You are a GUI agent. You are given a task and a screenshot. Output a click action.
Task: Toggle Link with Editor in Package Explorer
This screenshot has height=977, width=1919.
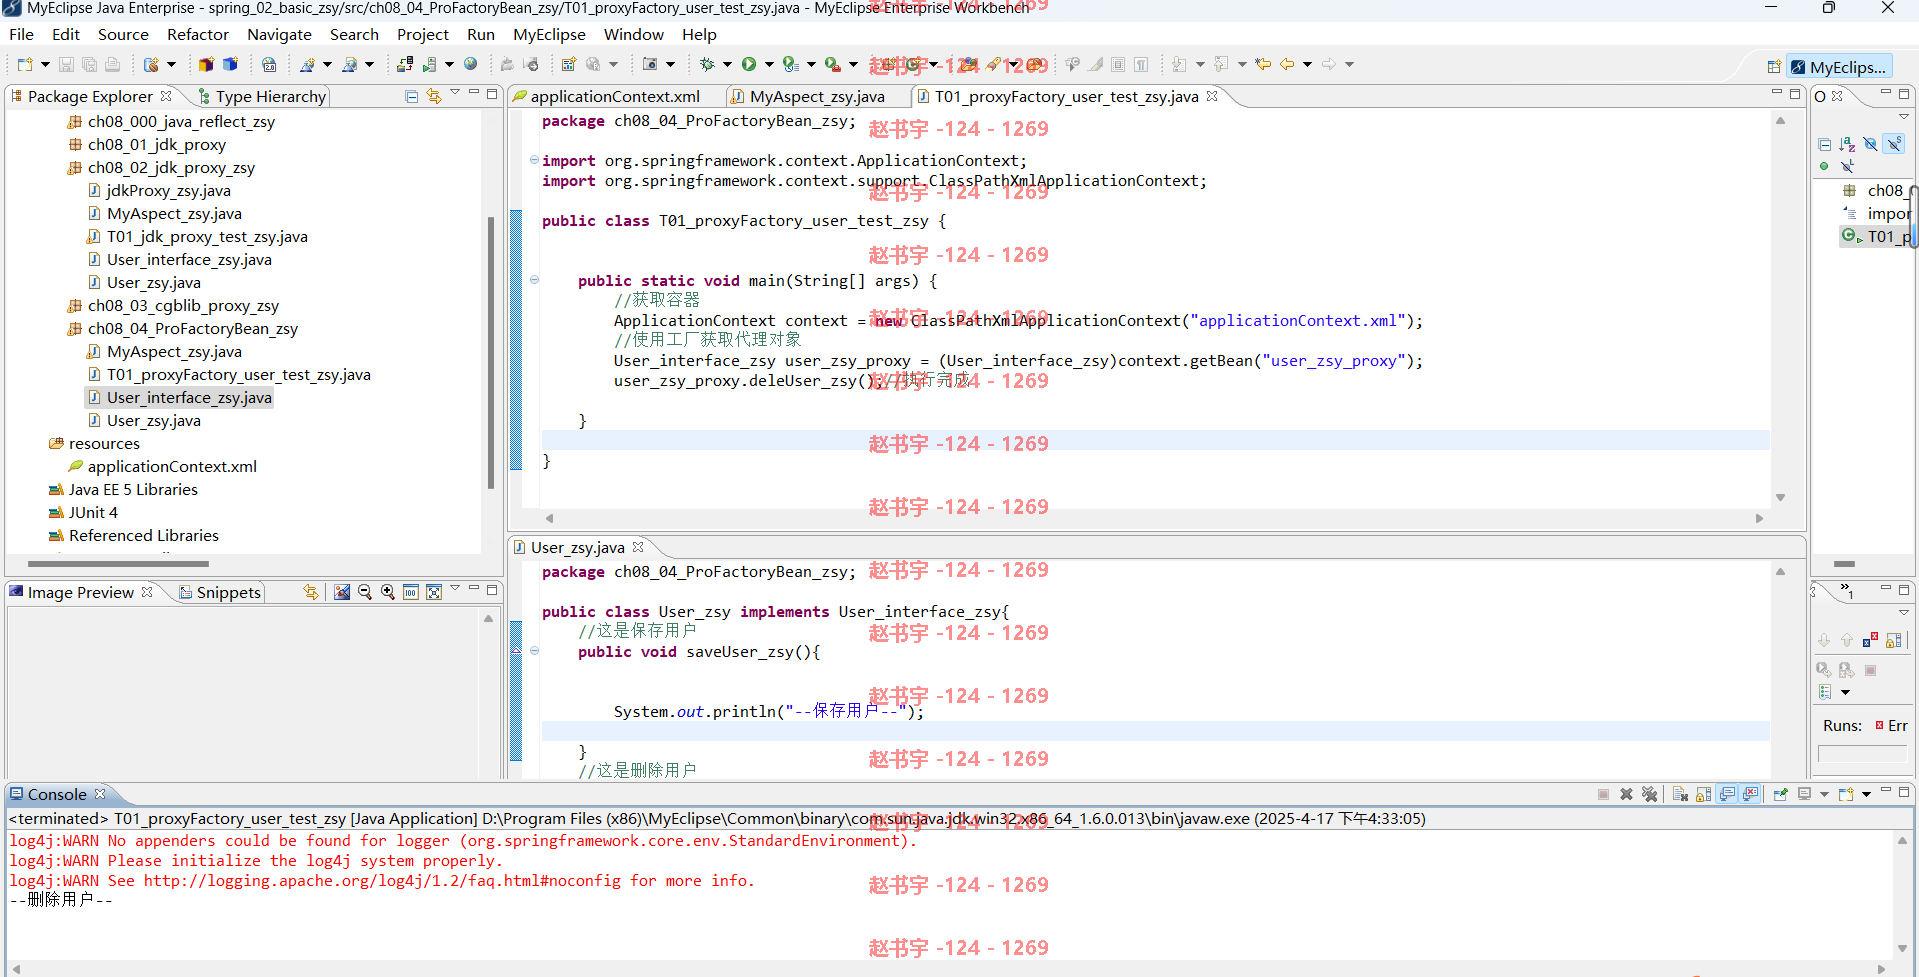(x=433, y=96)
